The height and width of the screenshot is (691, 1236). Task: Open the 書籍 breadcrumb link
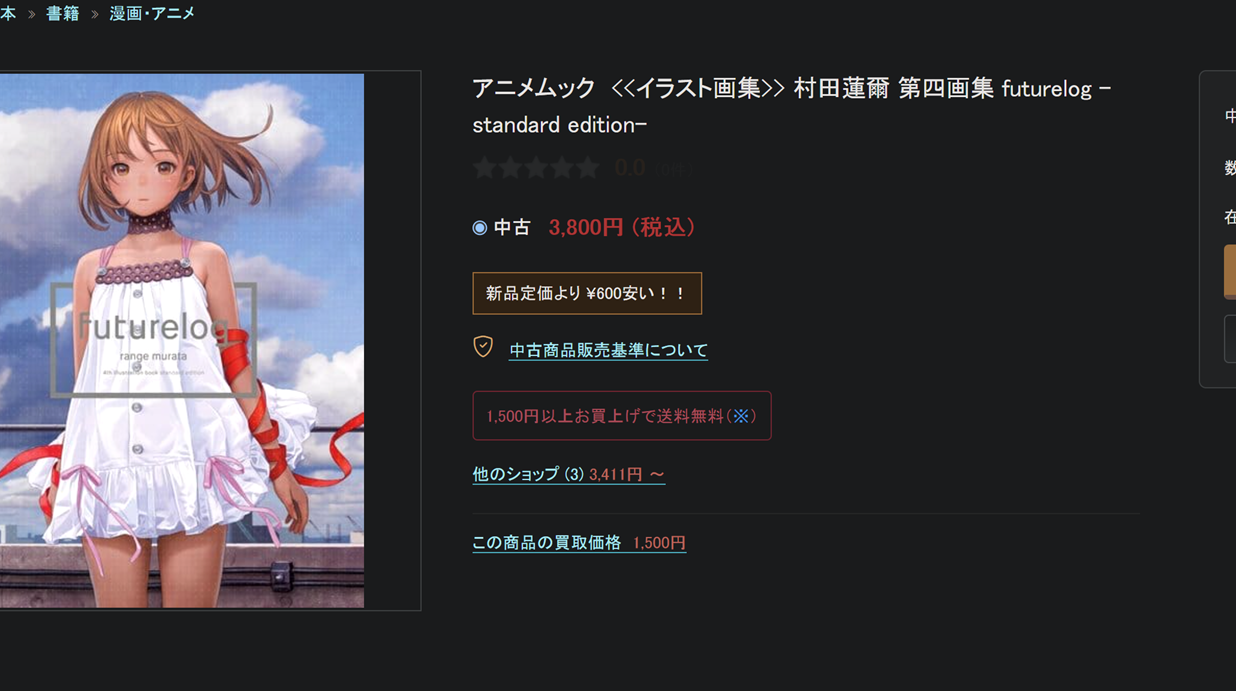pyautogui.click(x=62, y=13)
